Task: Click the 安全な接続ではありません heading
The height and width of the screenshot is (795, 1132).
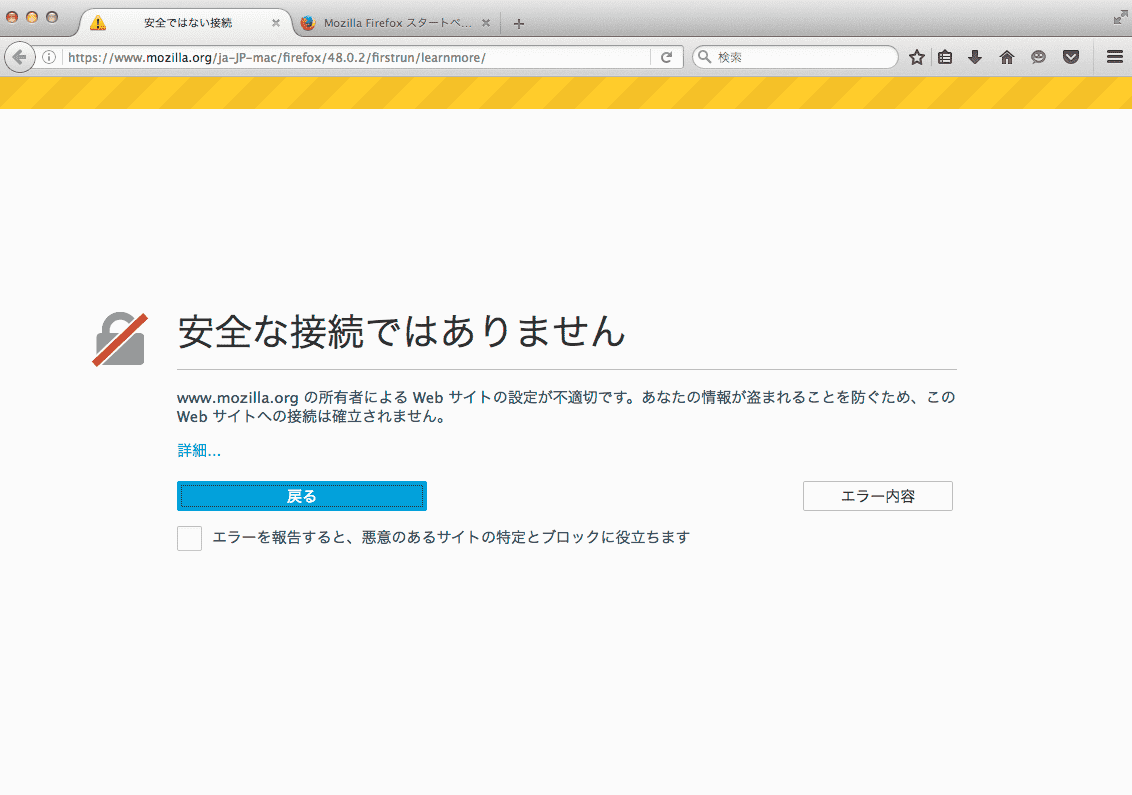Action: [x=401, y=332]
